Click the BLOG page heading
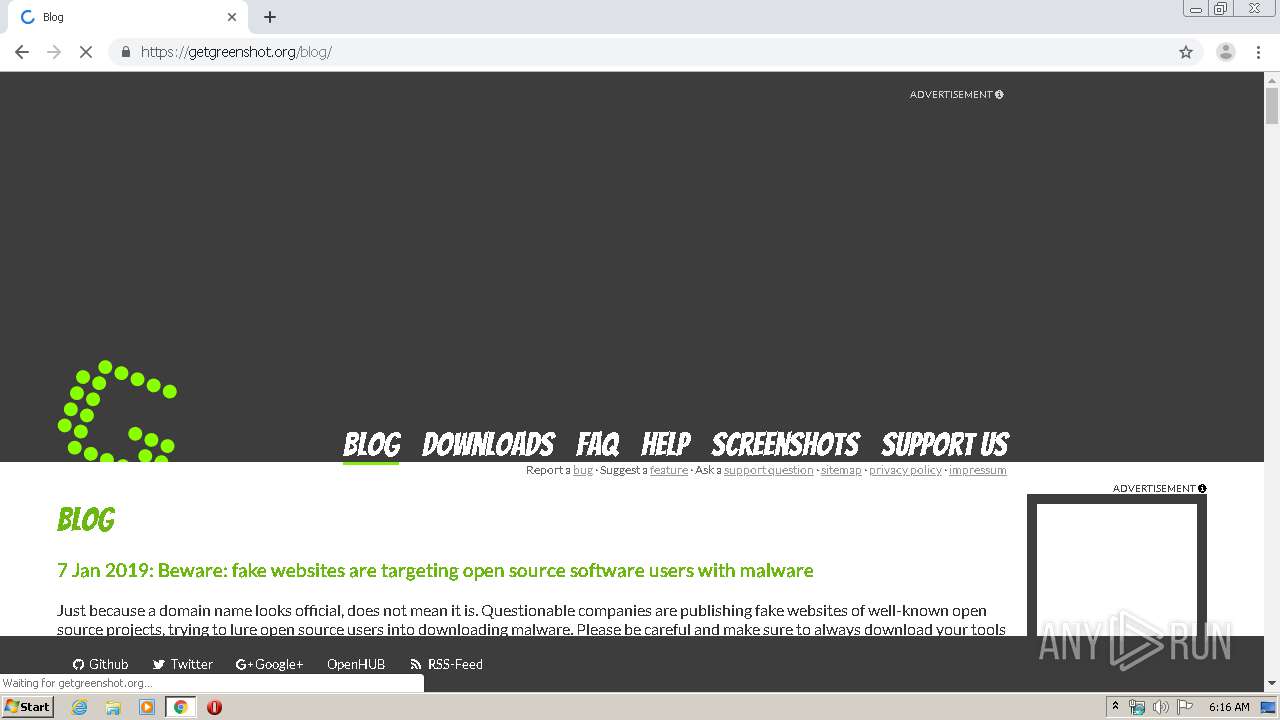The width and height of the screenshot is (1280, 720). [86, 520]
